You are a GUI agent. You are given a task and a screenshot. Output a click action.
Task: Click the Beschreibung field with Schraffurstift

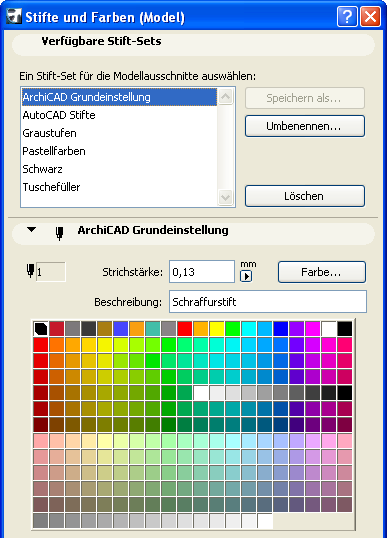tap(268, 302)
